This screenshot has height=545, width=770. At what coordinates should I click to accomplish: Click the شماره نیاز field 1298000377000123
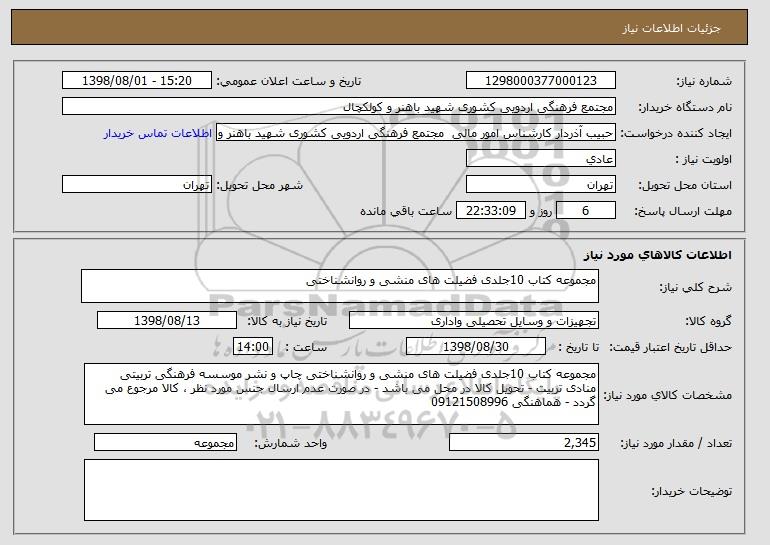pos(541,81)
